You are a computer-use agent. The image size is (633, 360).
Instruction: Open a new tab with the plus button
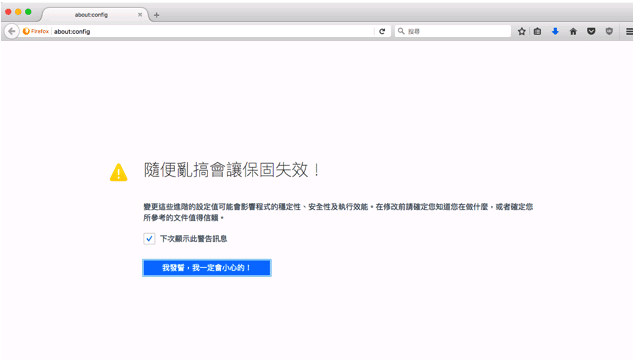[157, 15]
